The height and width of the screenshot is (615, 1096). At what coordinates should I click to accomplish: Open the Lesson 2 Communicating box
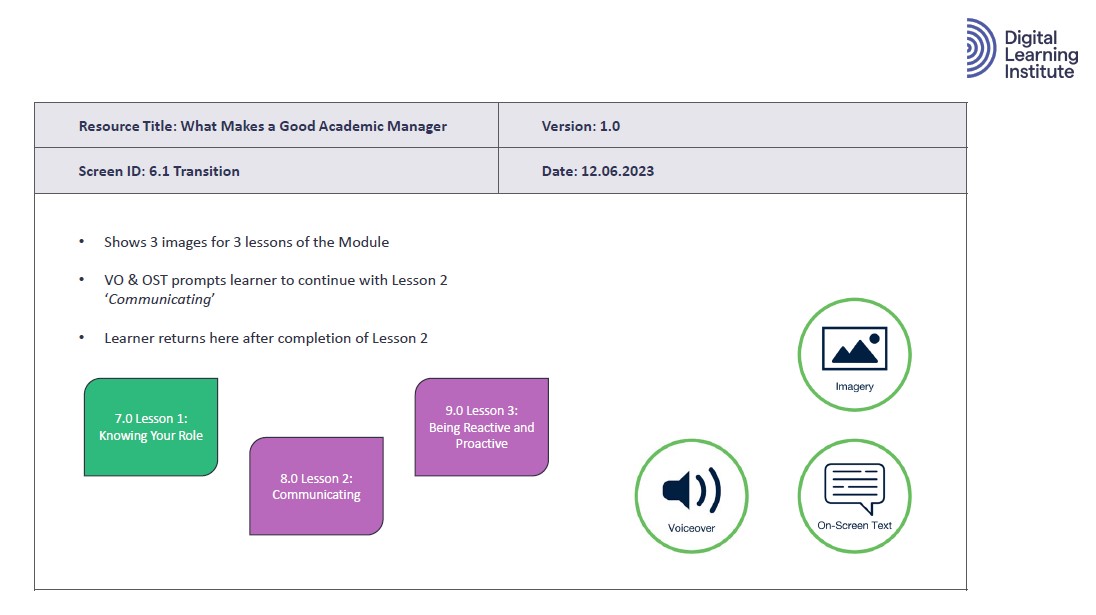click(x=316, y=486)
